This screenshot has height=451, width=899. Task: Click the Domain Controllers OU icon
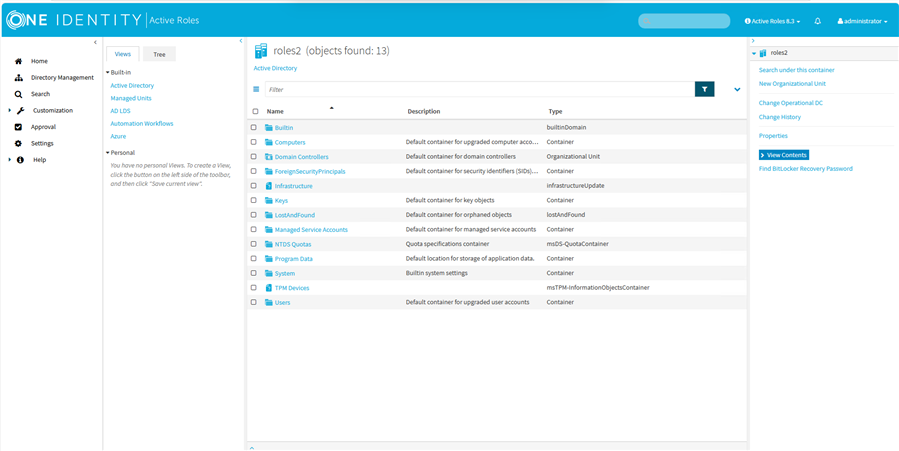(x=269, y=156)
